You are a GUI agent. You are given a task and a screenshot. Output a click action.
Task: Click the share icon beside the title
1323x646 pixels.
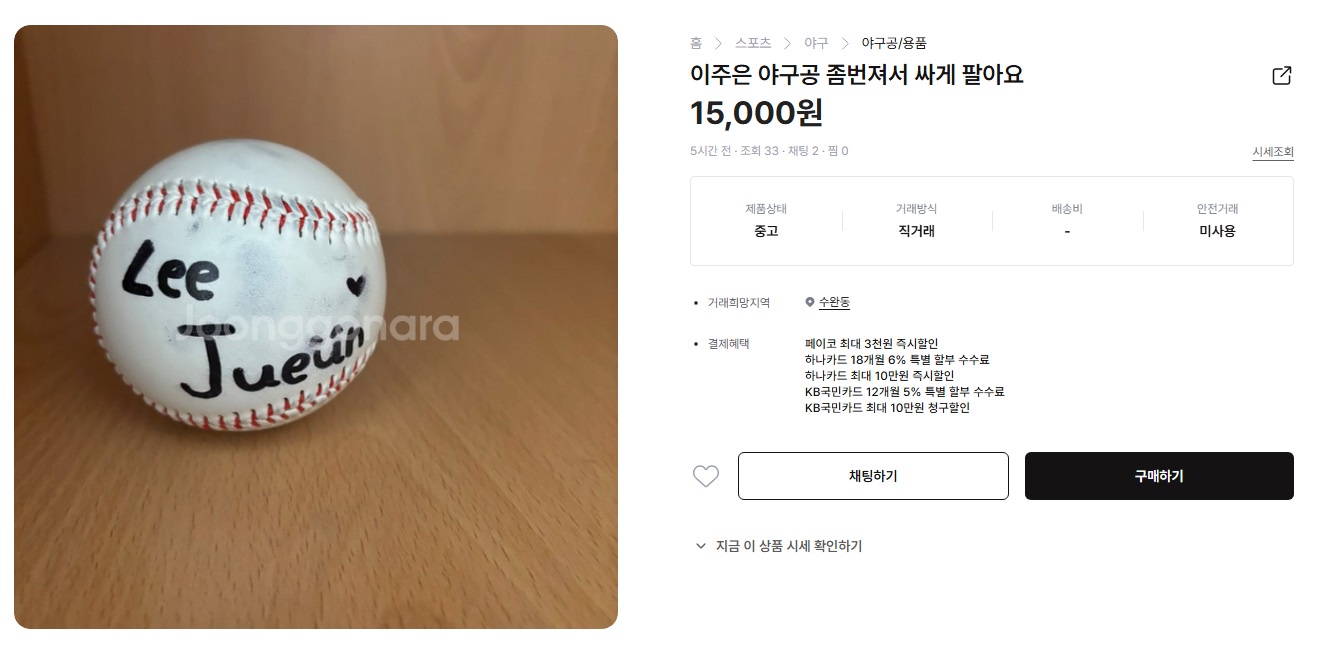1281,76
